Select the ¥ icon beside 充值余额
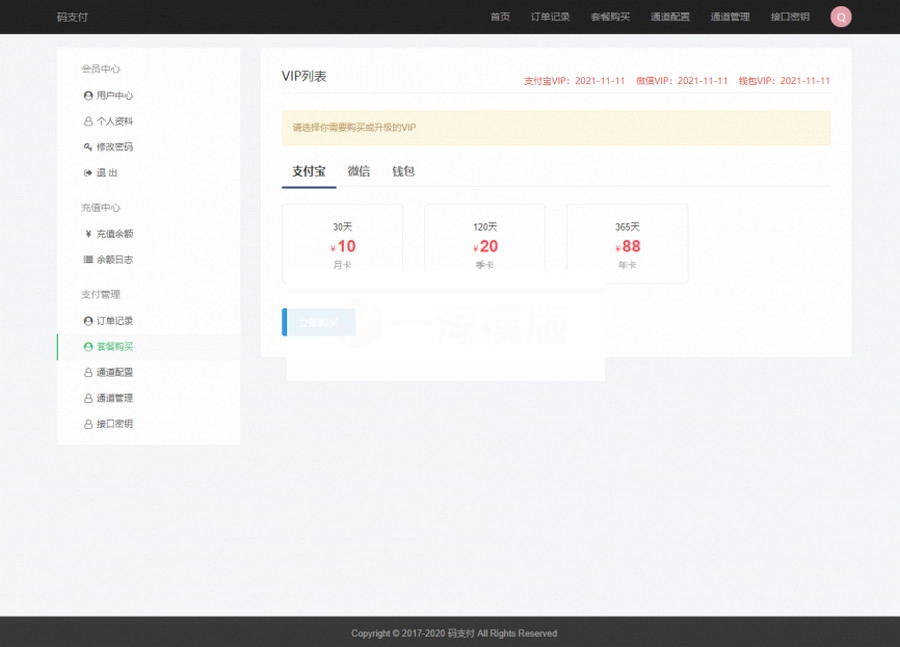 [x=88, y=233]
